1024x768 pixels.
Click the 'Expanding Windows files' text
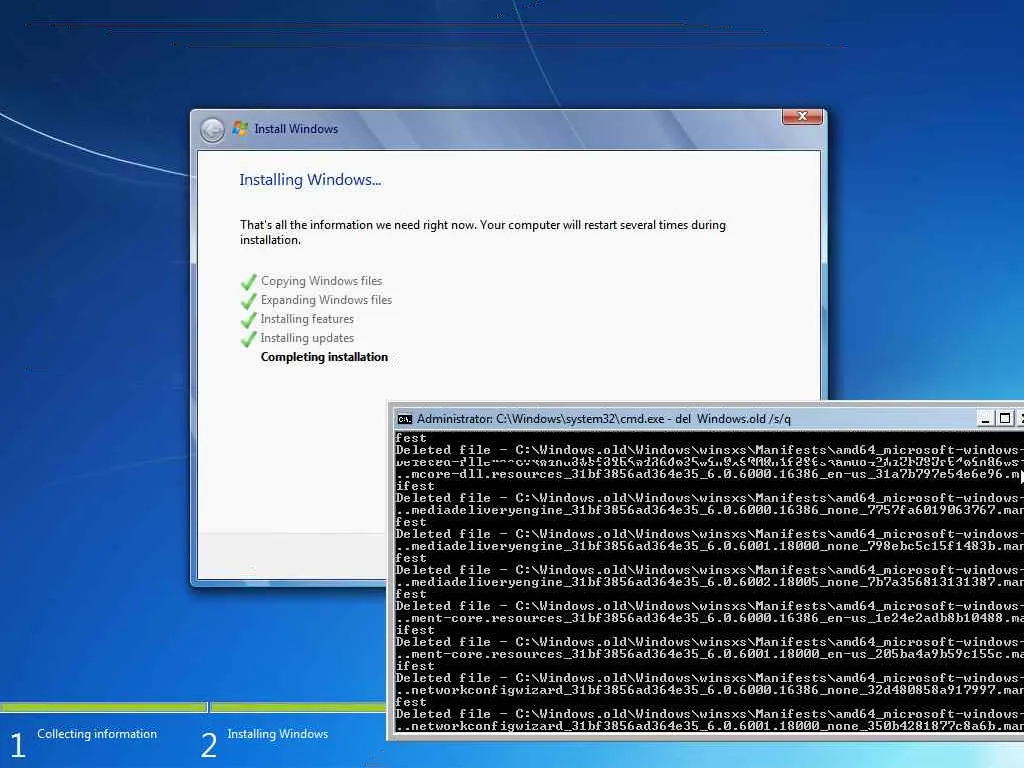click(326, 300)
